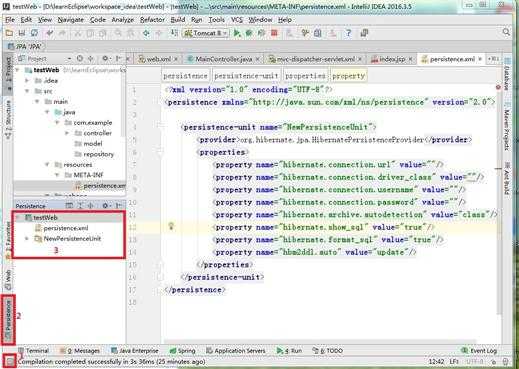Click the Project Structure toolbar icon
This screenshot has width=519, height=369.
point(318,33)
